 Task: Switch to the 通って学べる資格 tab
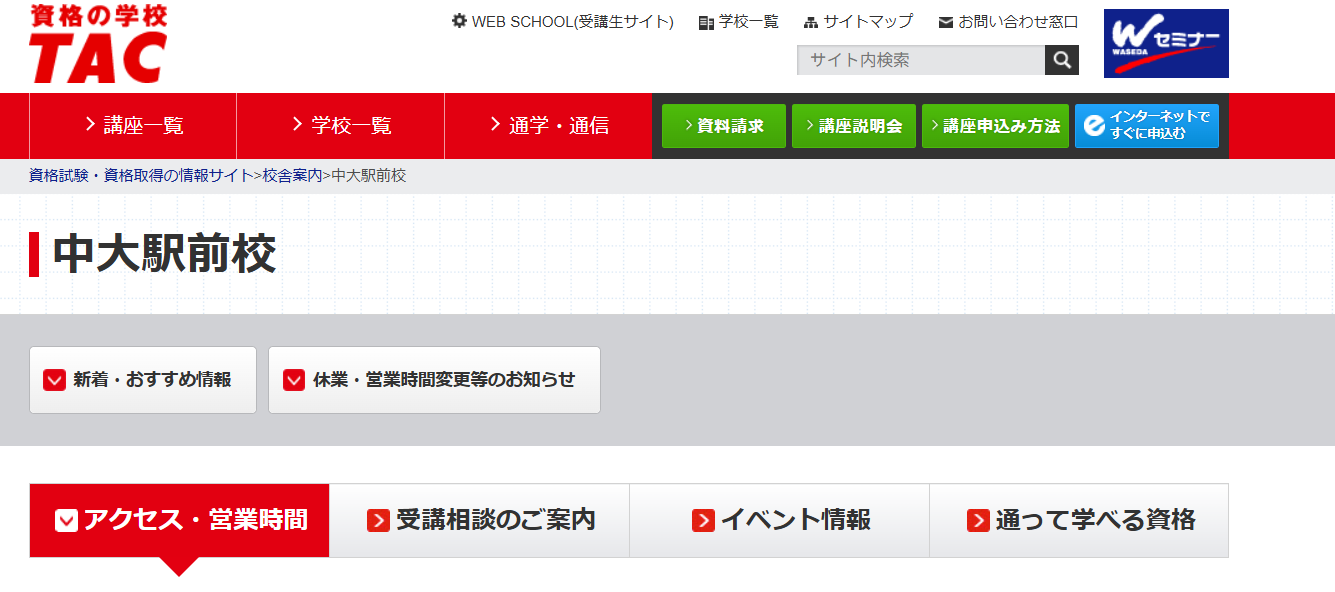1079,520
